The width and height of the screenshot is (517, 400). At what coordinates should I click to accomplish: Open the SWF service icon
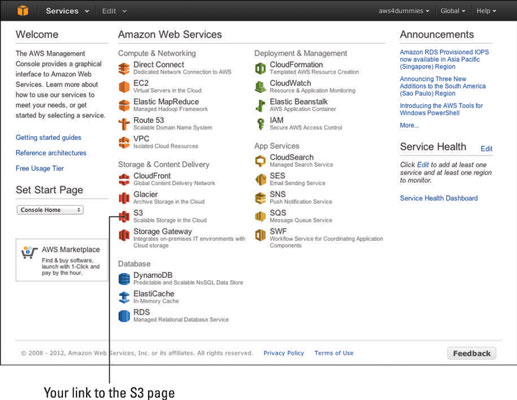tap(260, 235)
